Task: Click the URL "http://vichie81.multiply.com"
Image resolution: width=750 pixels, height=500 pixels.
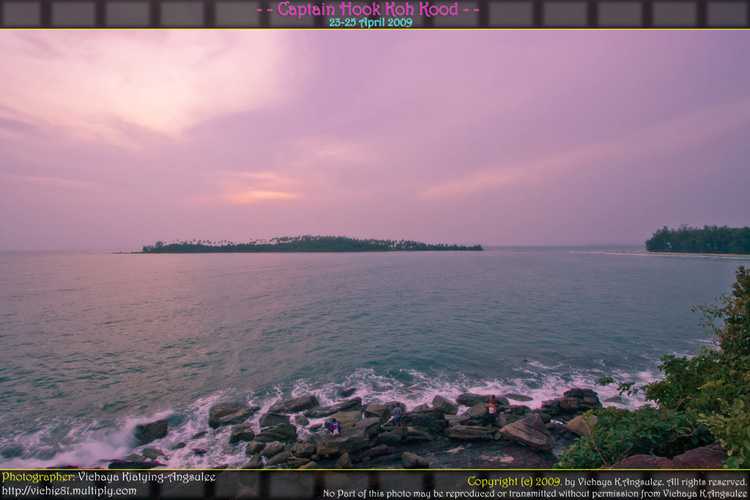Action: [69, 491]
